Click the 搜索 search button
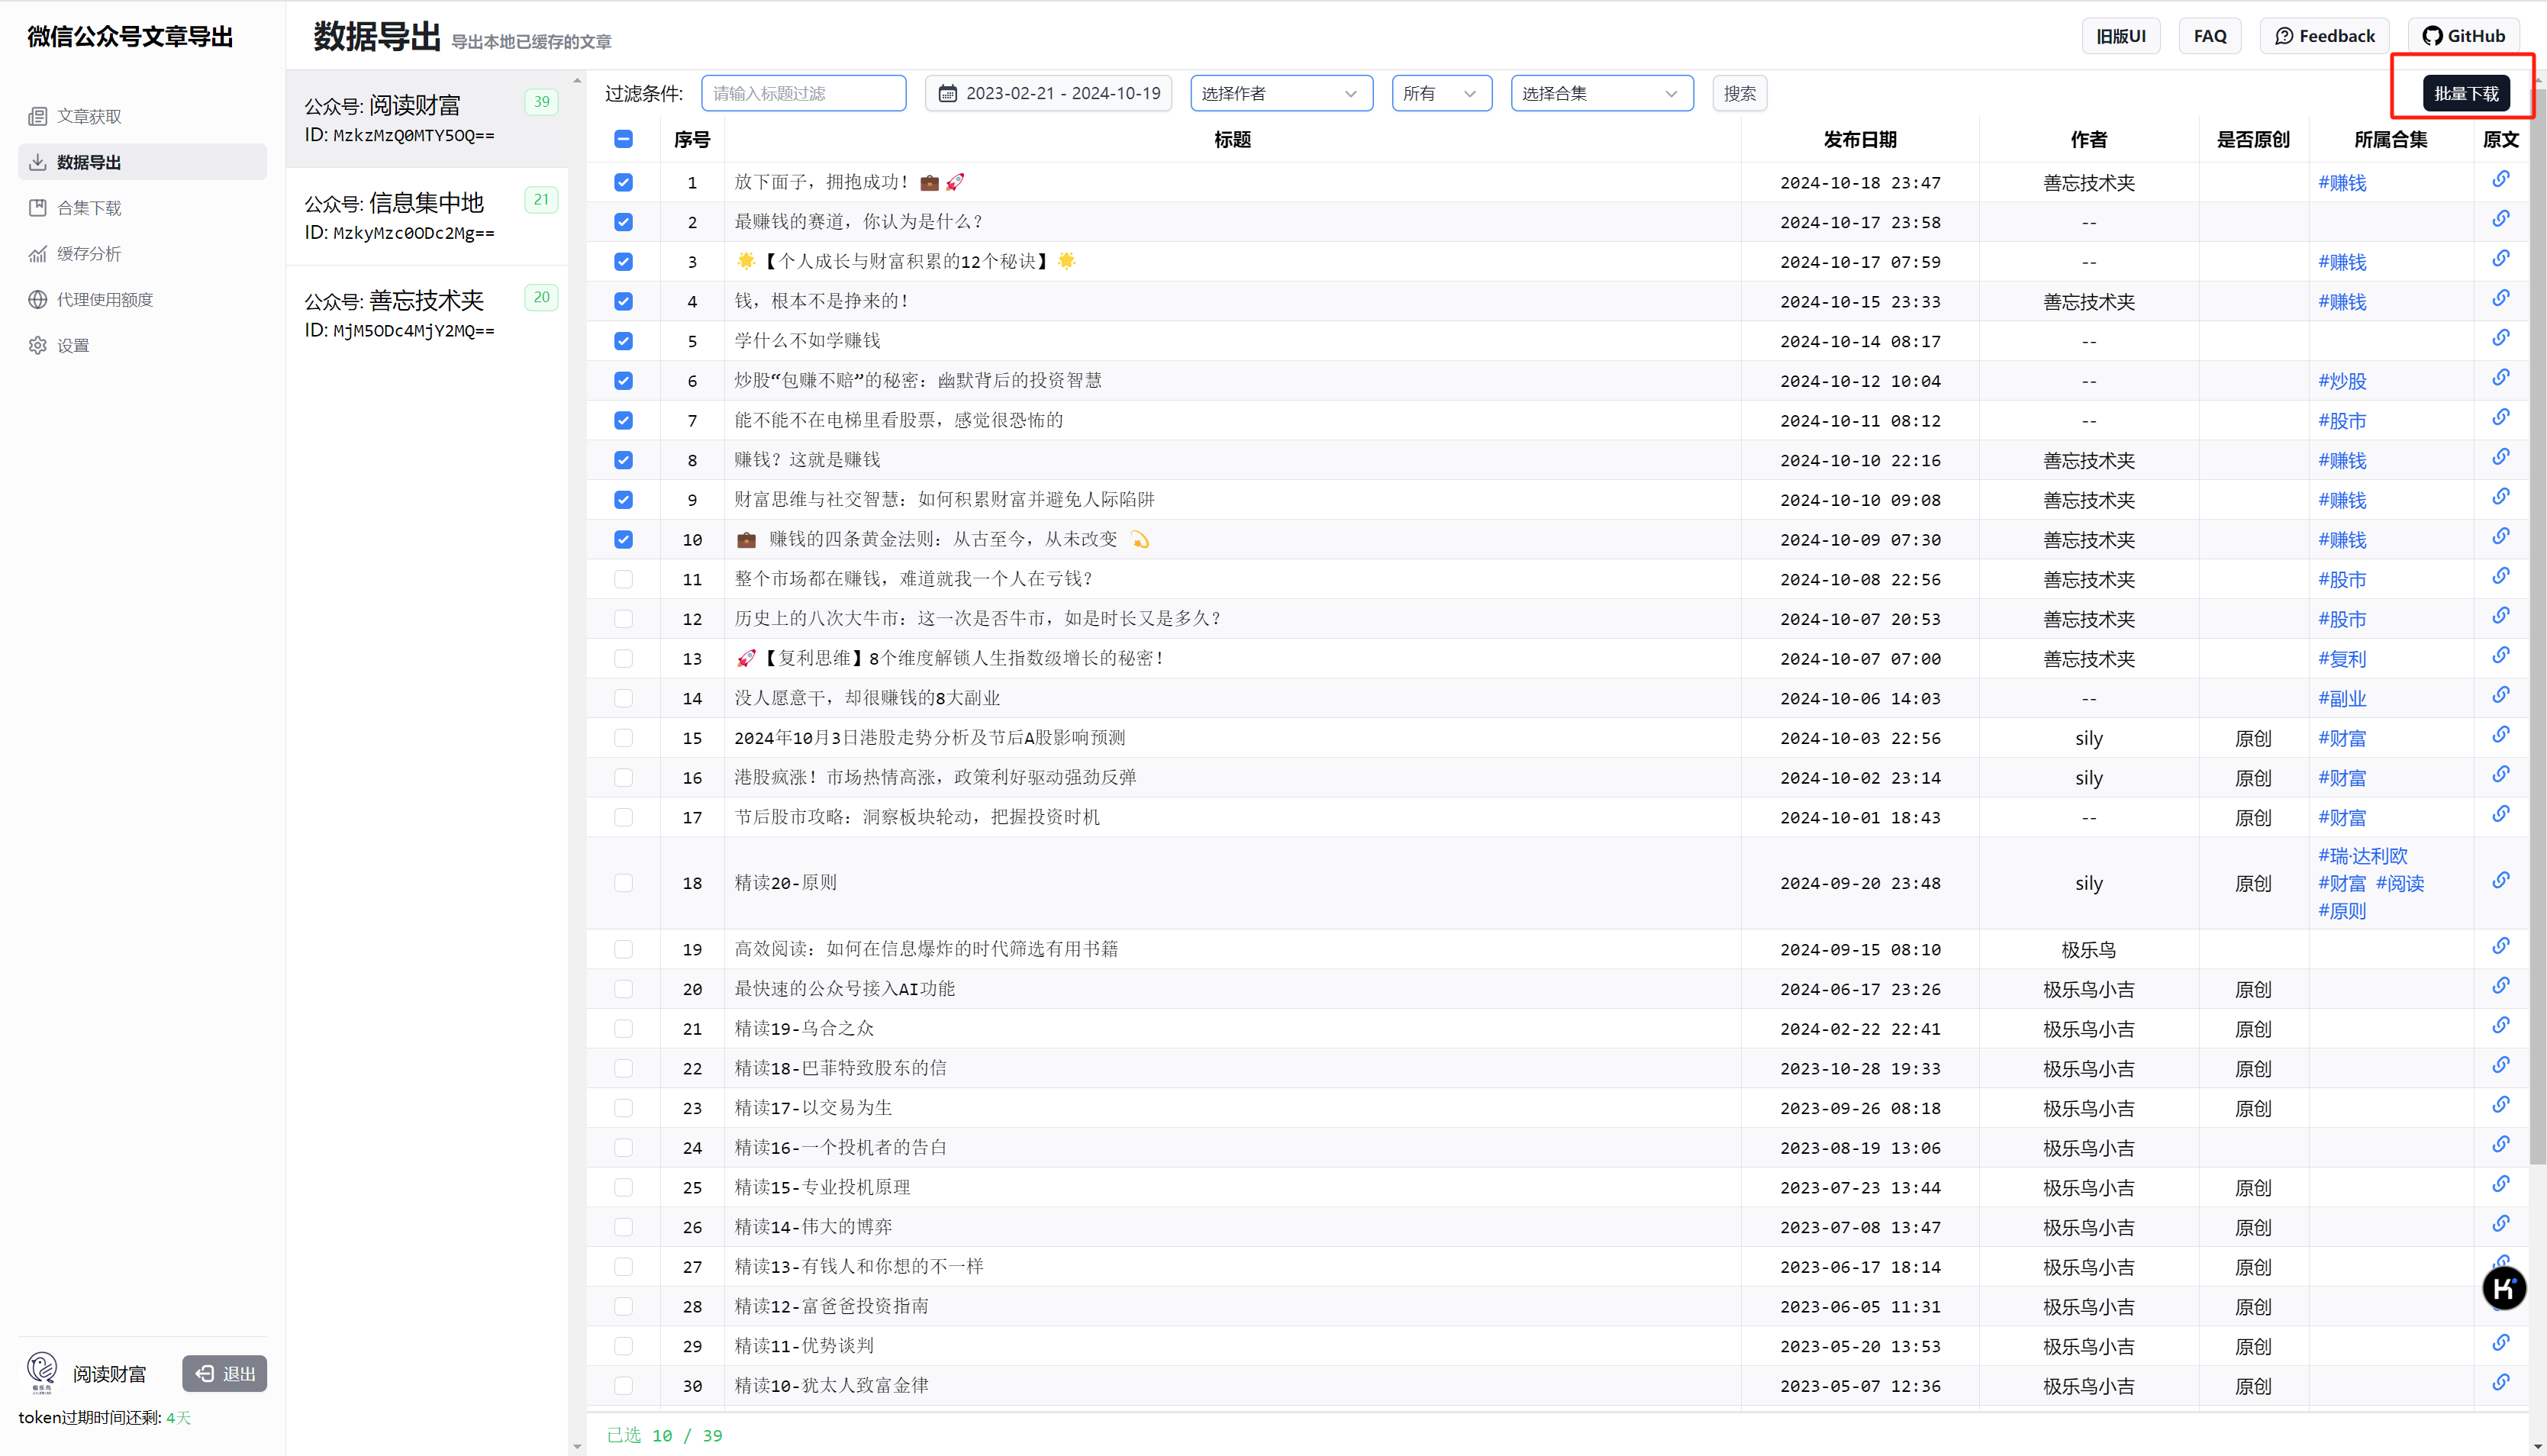Viewport: 2547px width, 1456px height. coord(1739,93)
